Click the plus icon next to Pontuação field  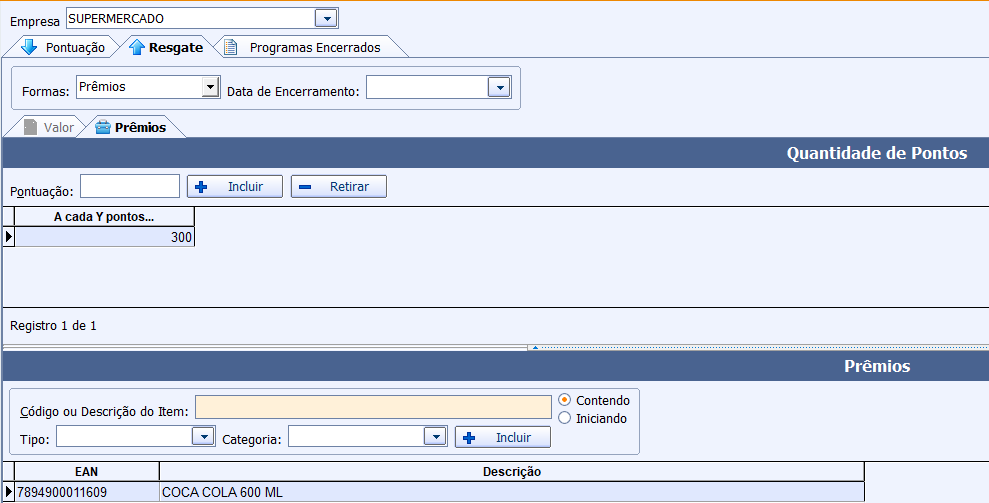click(200, 187)
